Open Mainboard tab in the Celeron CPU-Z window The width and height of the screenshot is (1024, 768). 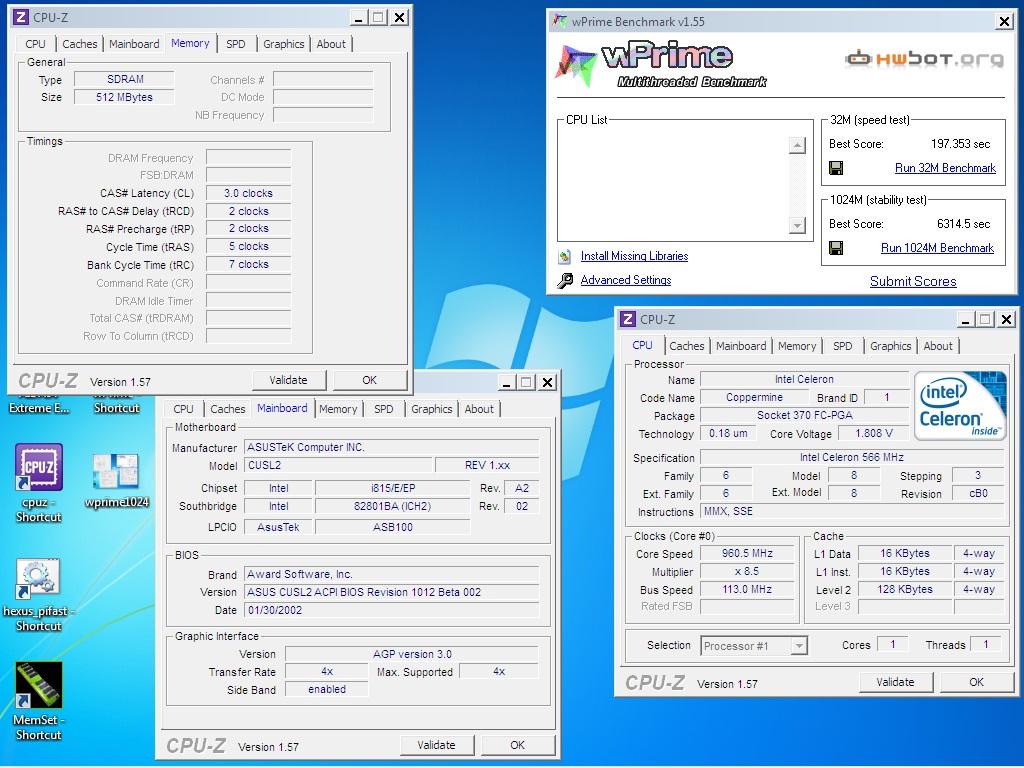point(741,346)
